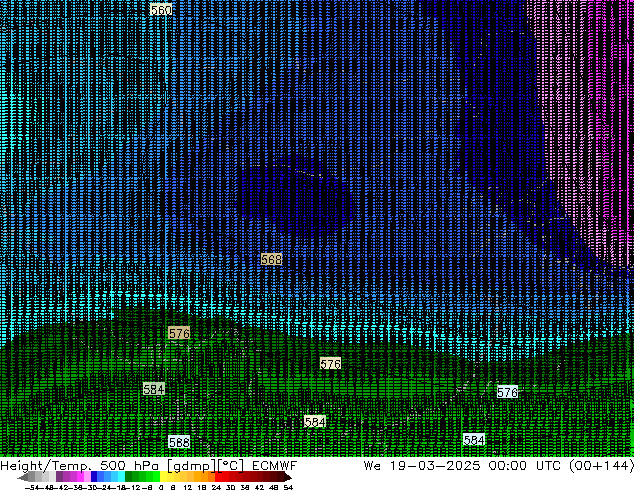The height and width of the screenshot is (490, 634).
Task: Click the '[gdmp]' unit label
Action: pos(192,466)
